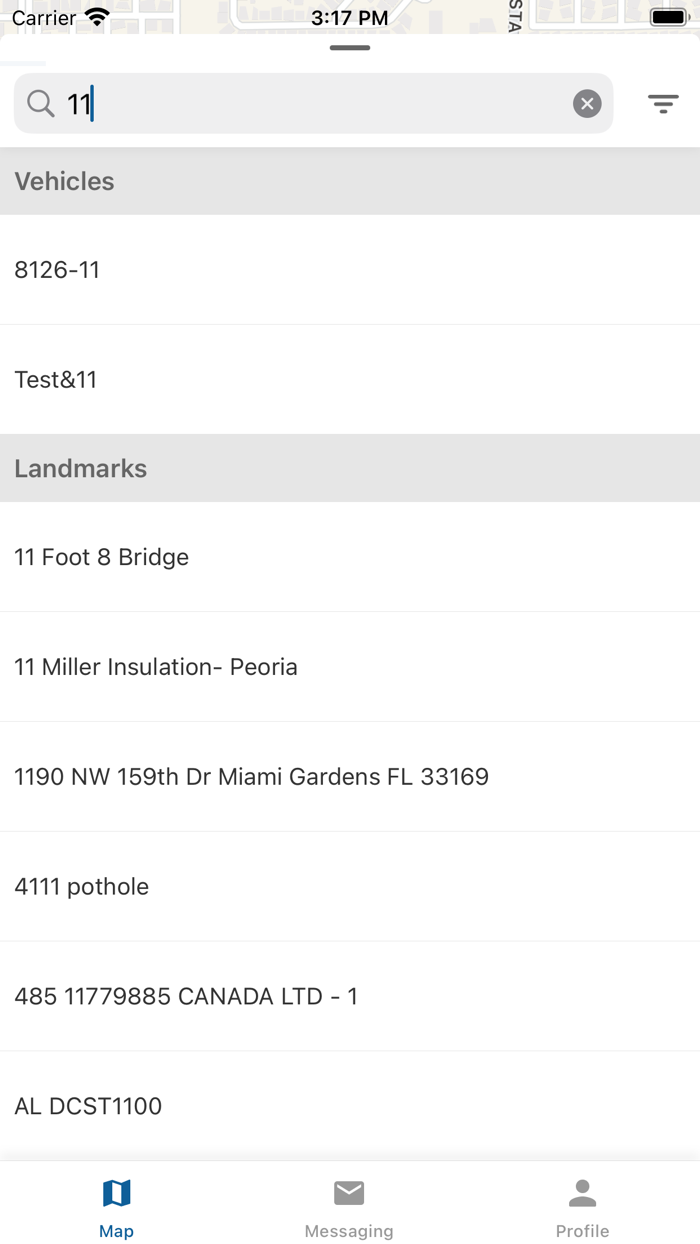Viewport: 700px width, 1244px height.
Task: Select the 485 11779885 CANADA LTD - 1 result
Action: pyautogui.click(x=350, y=996)
